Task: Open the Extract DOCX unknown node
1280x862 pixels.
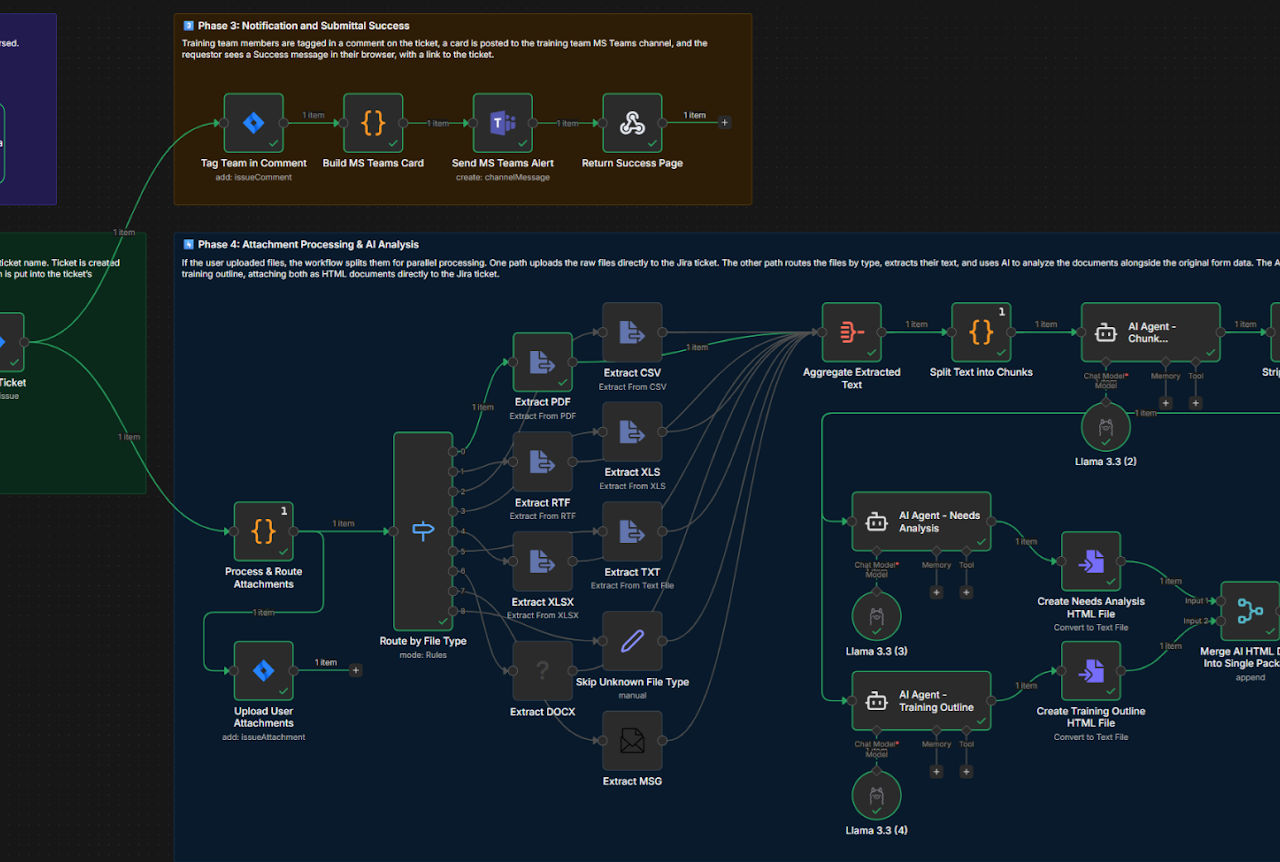Action: (542, 671)
